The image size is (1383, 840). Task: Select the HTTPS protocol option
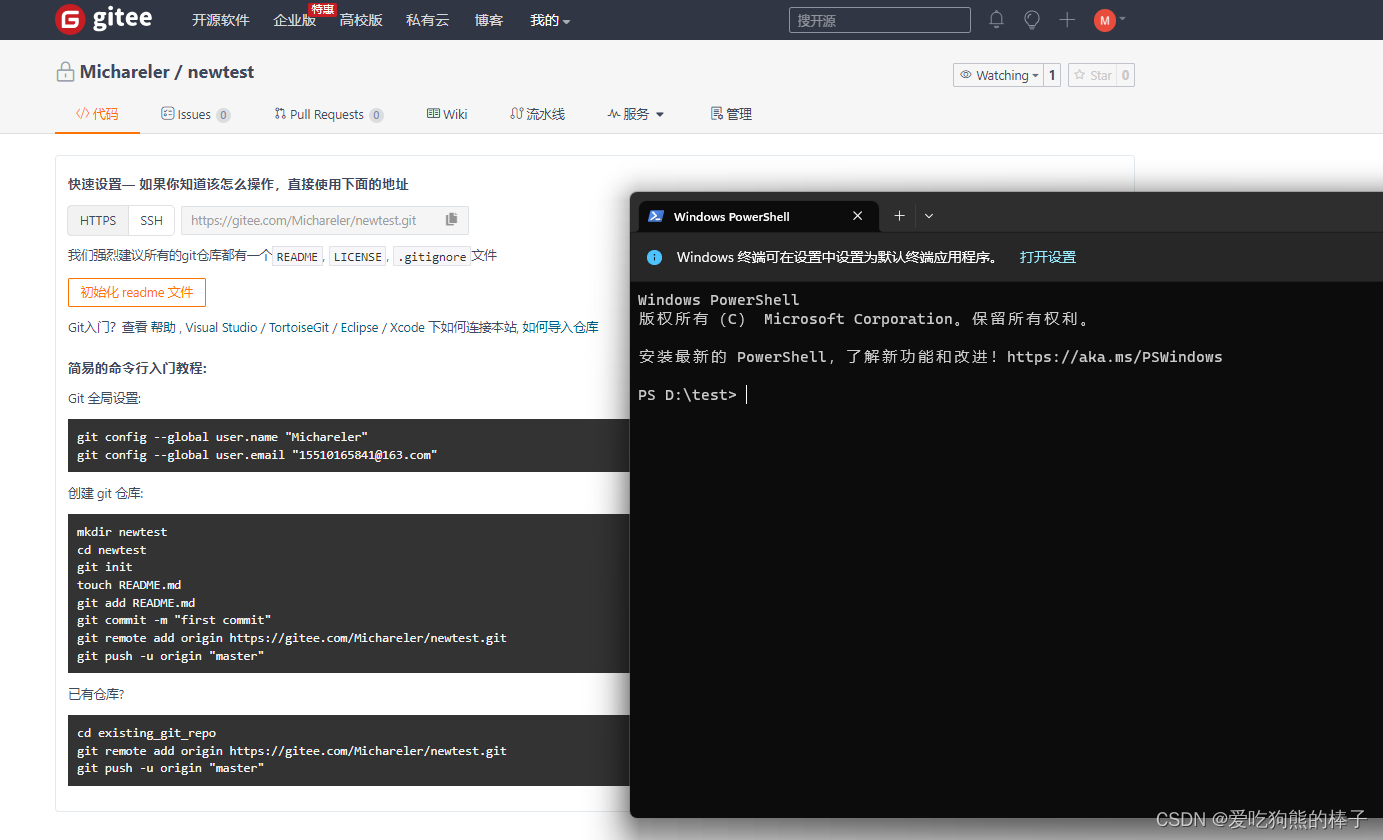pos(98,220)
